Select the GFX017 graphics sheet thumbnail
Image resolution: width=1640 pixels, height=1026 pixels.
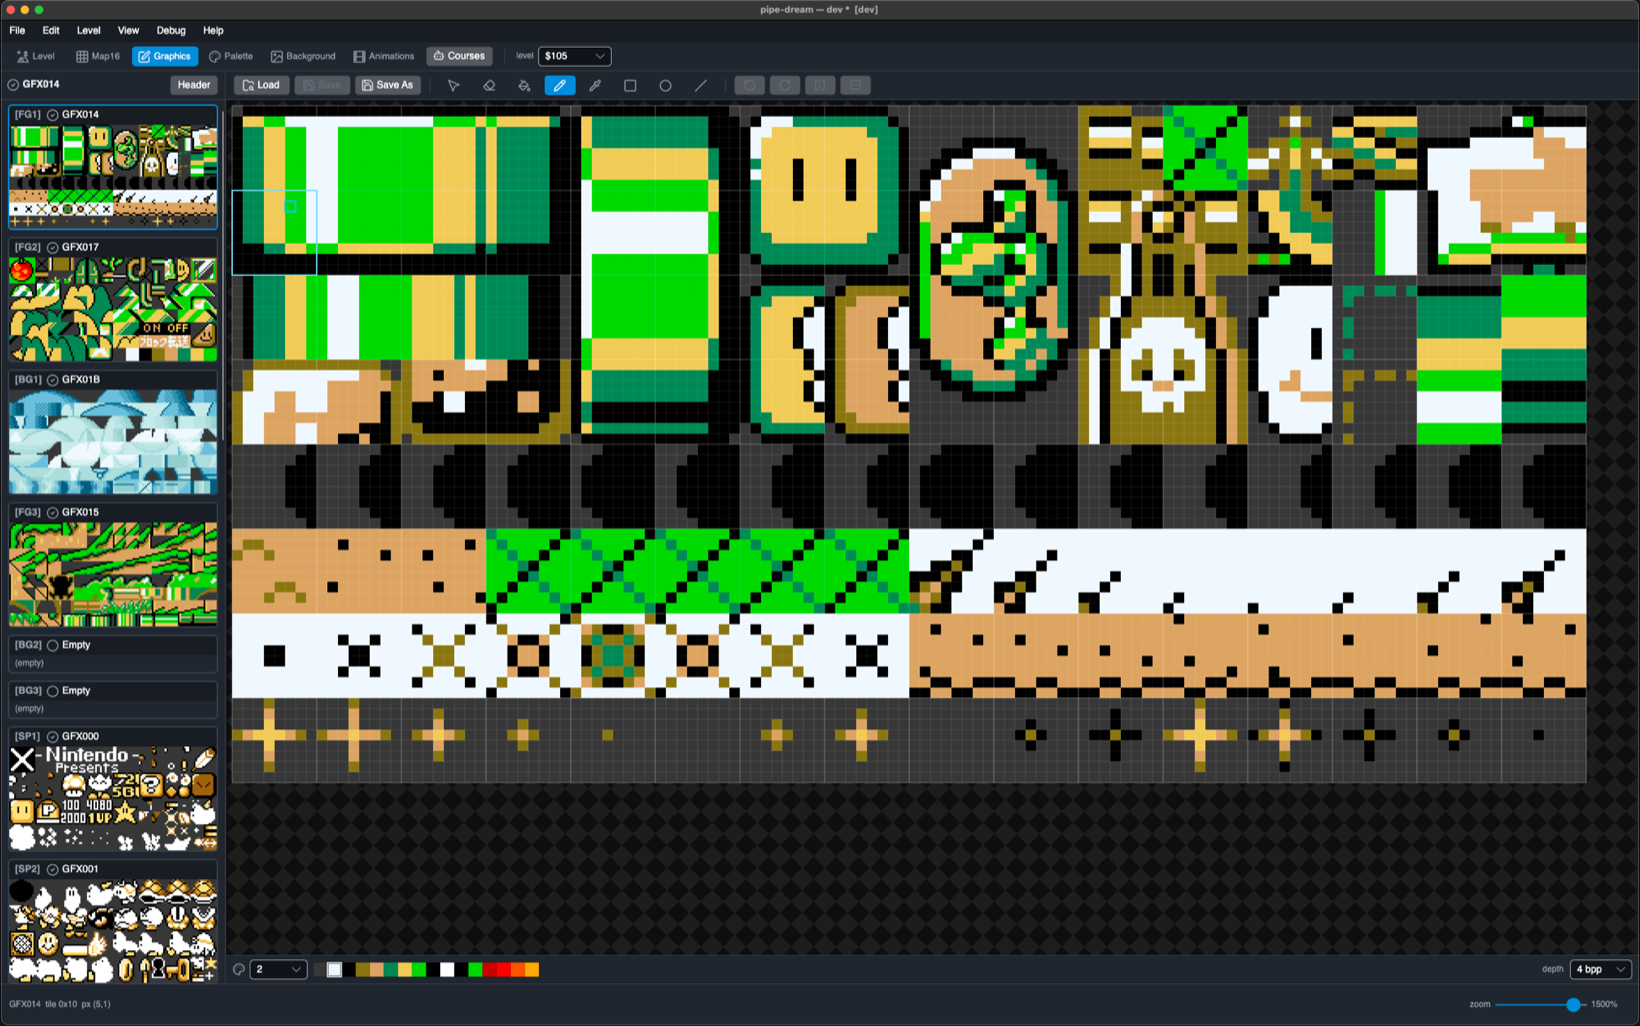113,309
